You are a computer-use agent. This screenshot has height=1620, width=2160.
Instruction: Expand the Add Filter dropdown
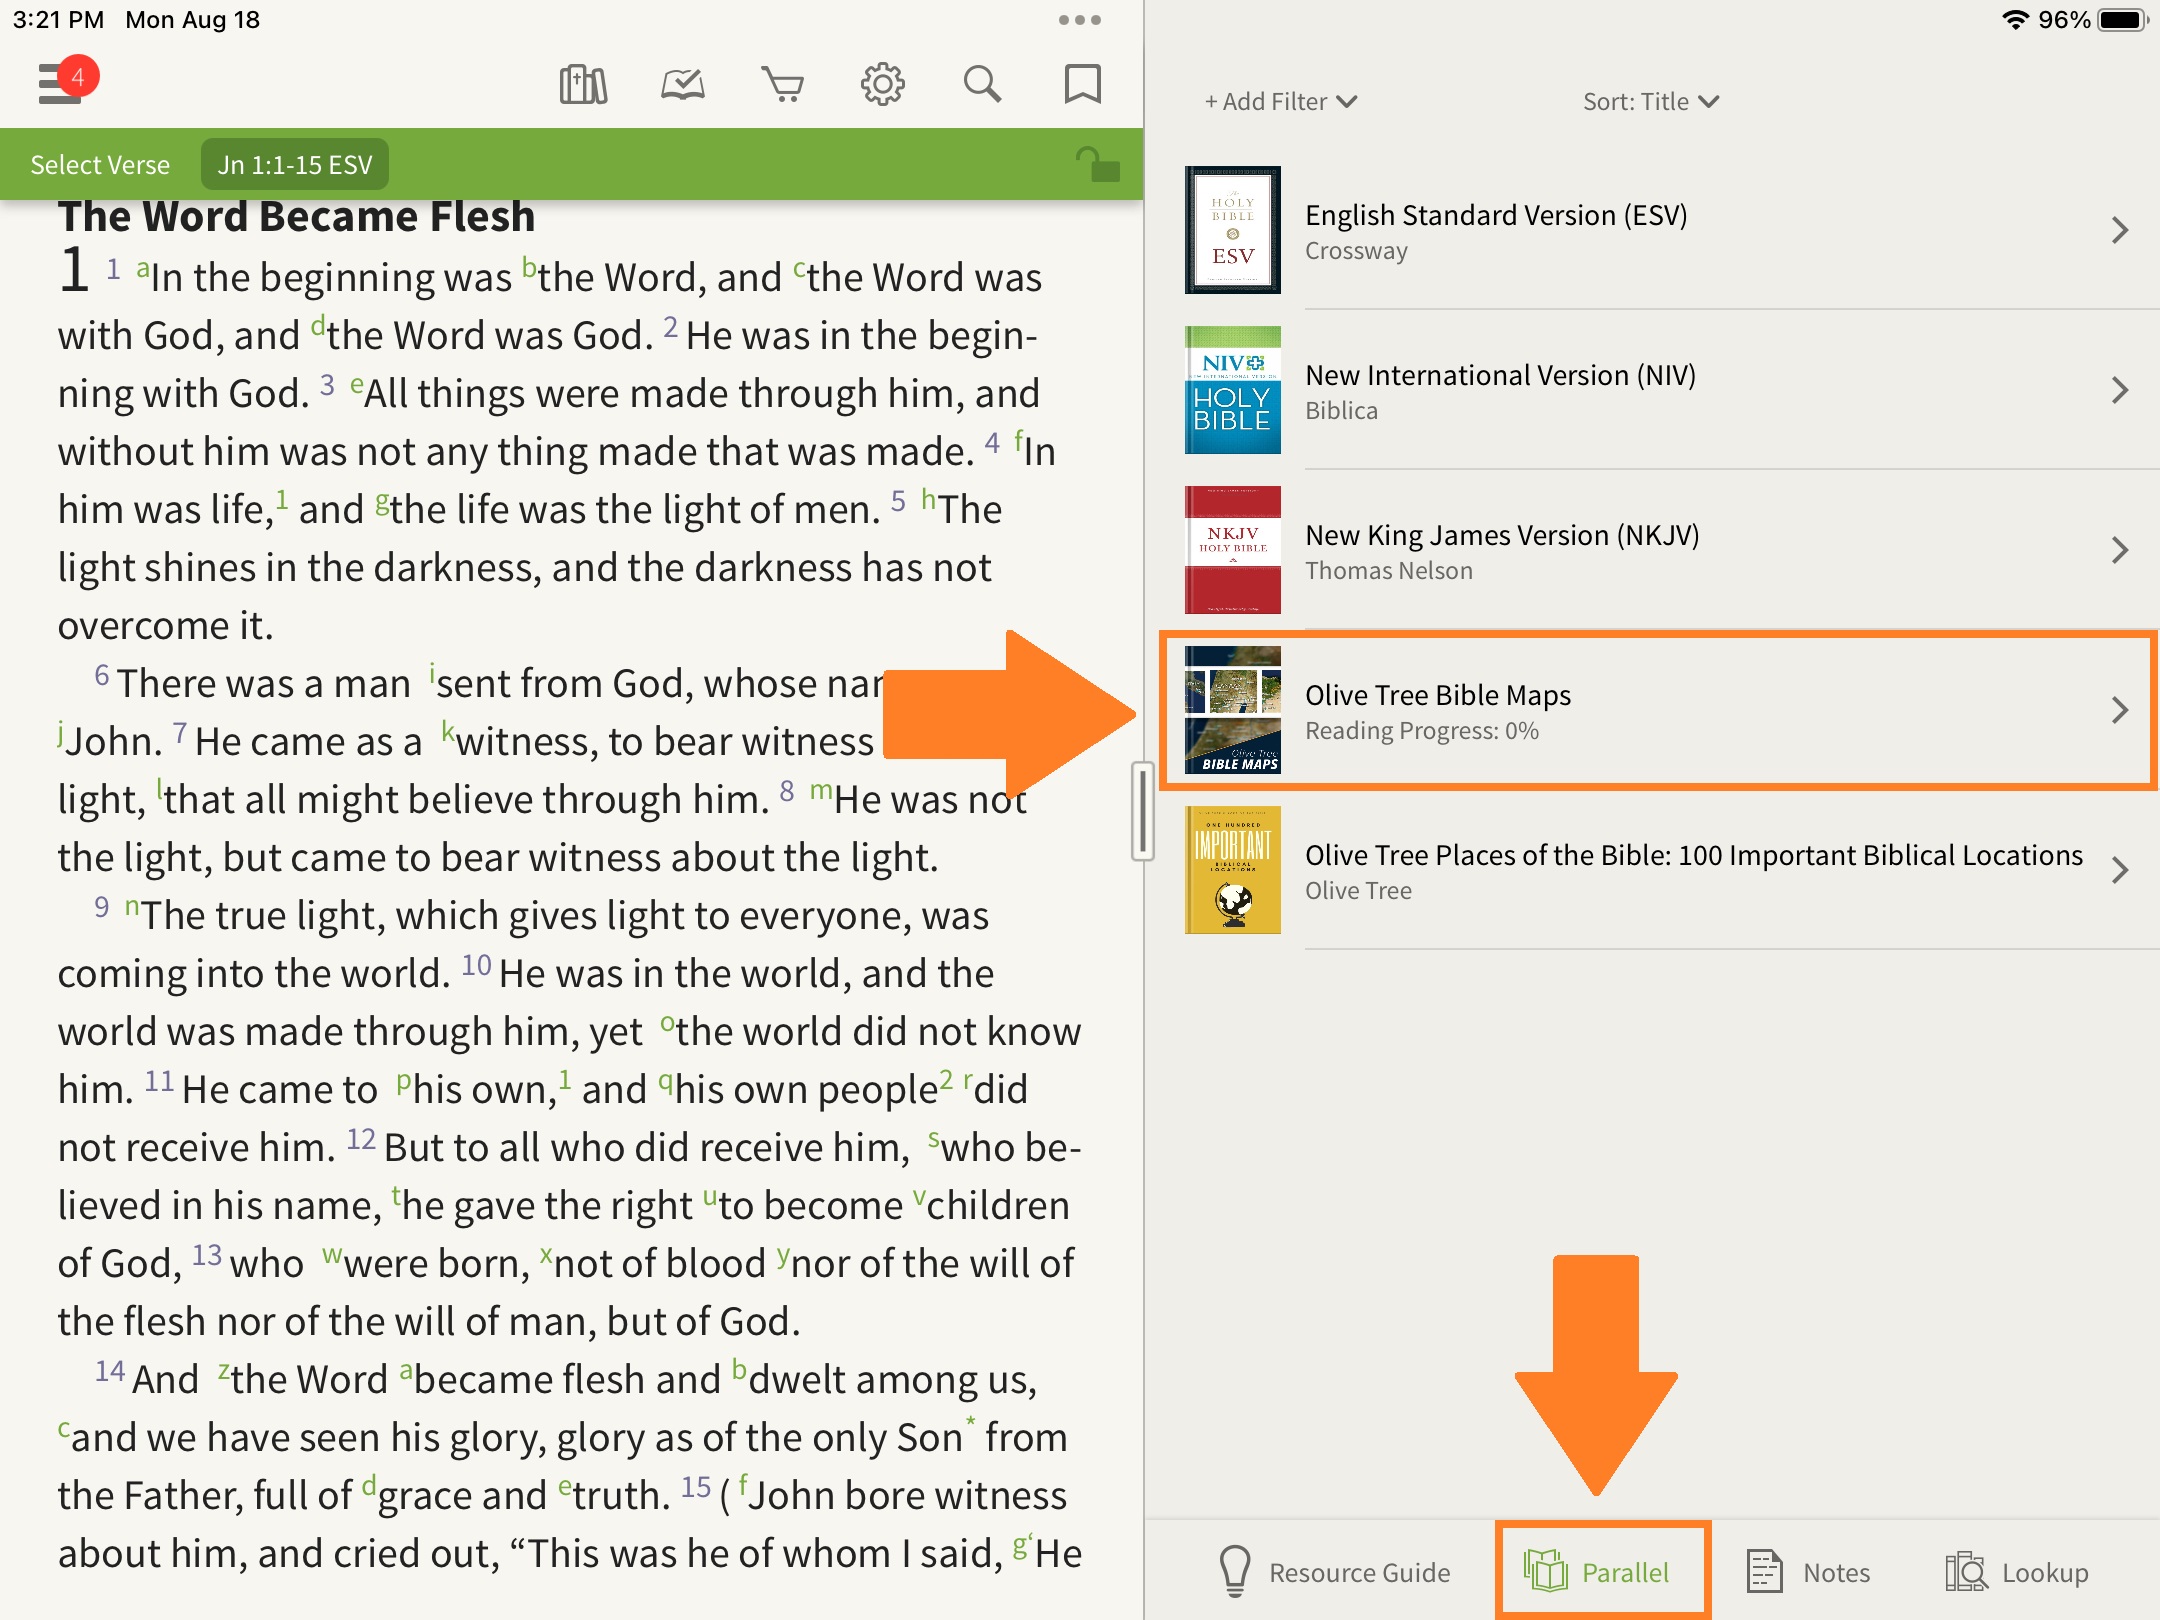[x=1280, y=101]
